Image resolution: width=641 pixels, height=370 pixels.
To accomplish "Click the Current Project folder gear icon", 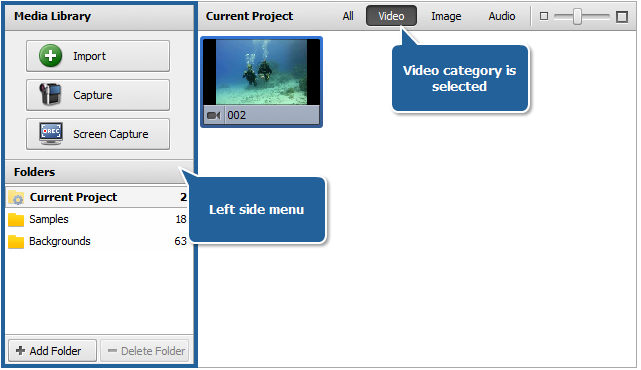I will coord(16,197).
